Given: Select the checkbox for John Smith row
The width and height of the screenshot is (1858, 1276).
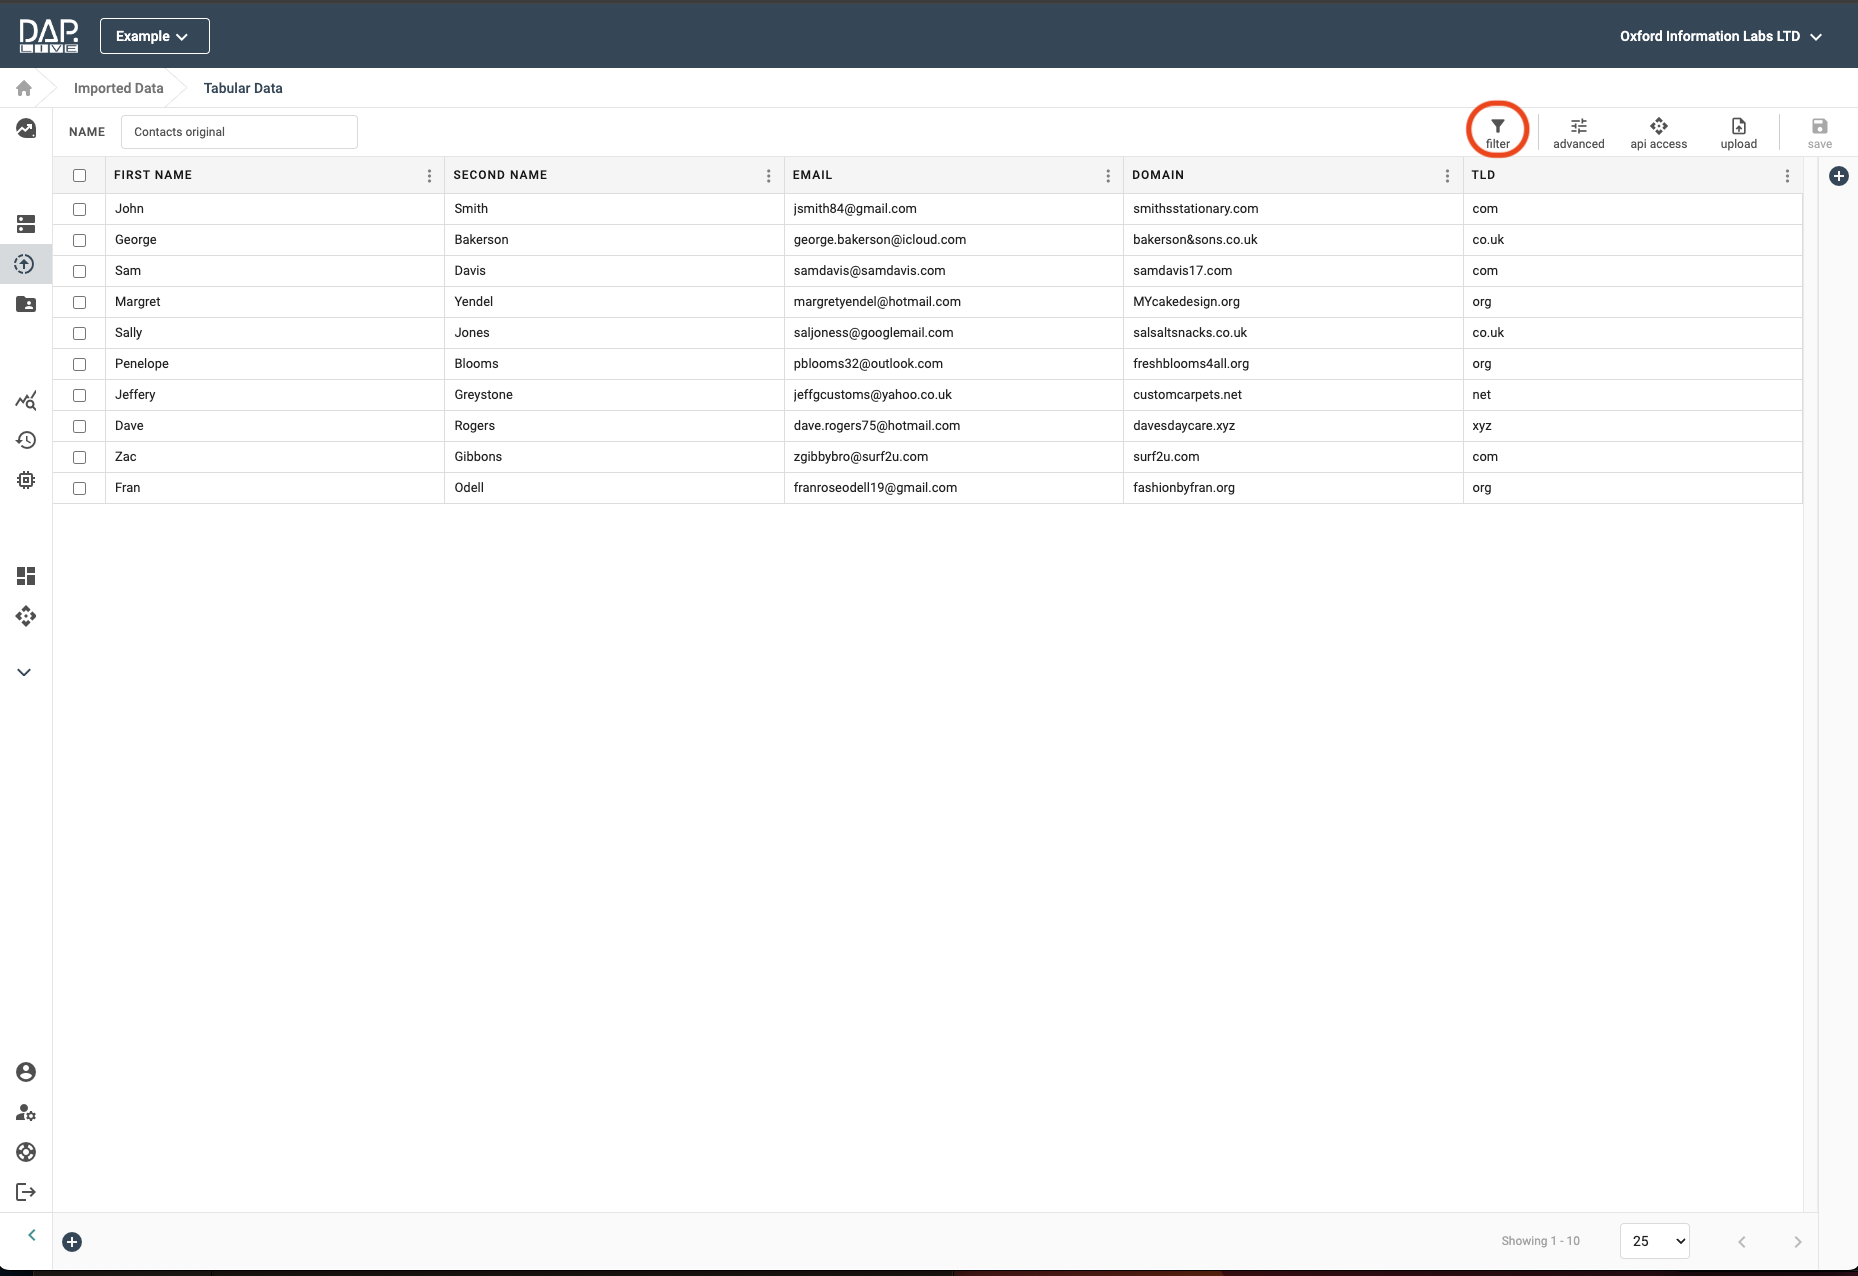Looking at the screenshot, I should [80, 209].
